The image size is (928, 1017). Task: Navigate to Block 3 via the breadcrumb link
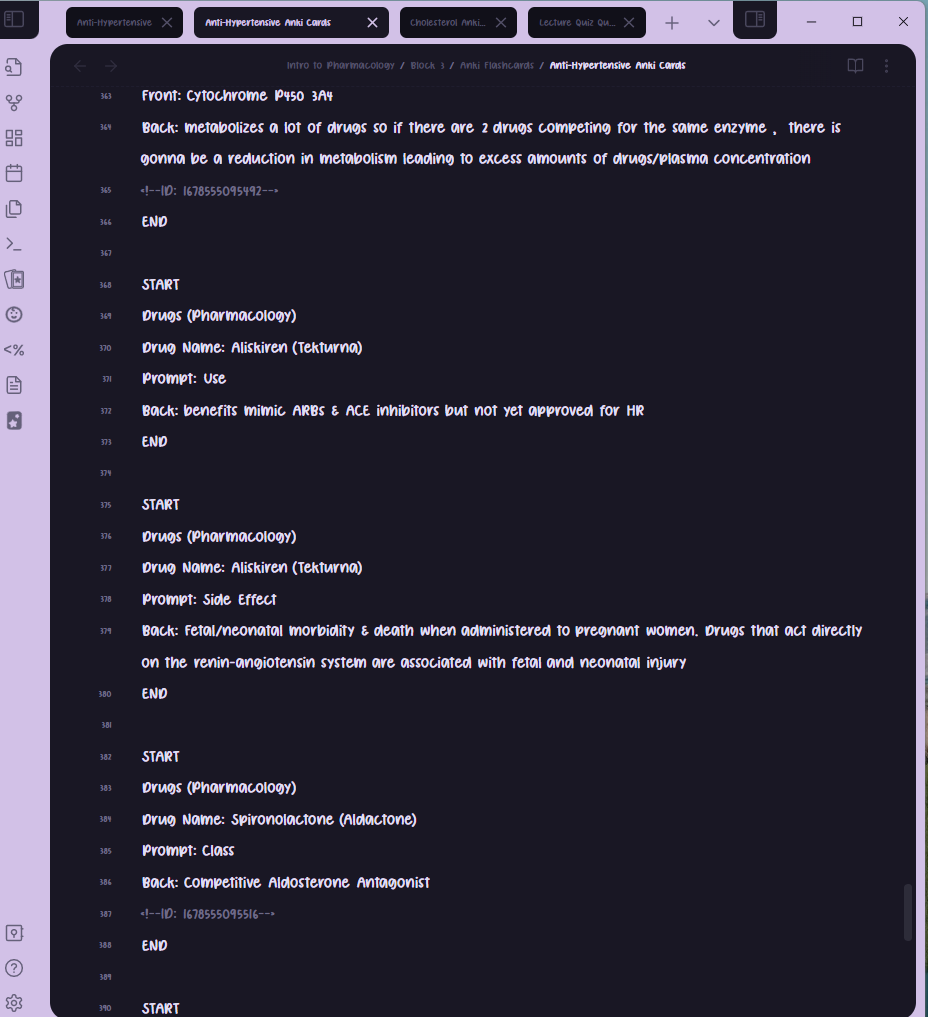pyautogui.click(x=426, y=65)
